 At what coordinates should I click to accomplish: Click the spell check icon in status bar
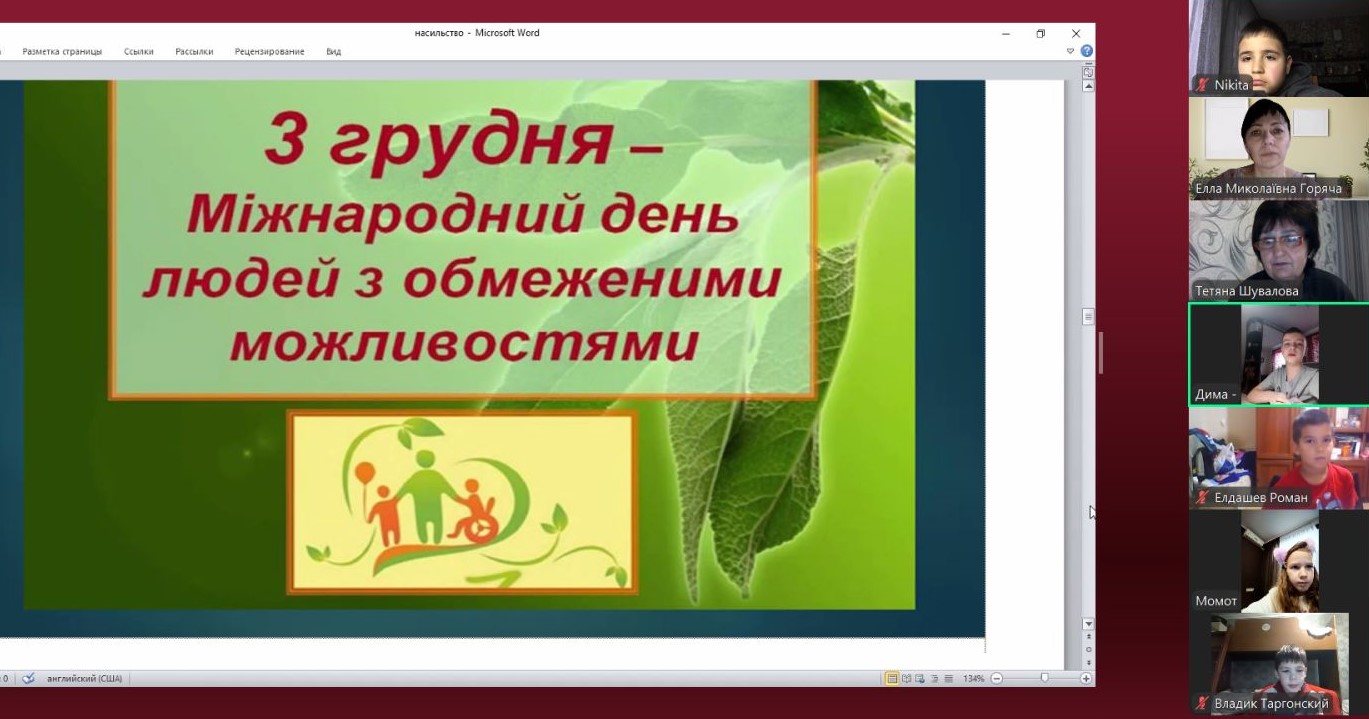pyautogui.click(x=28, y=678)
